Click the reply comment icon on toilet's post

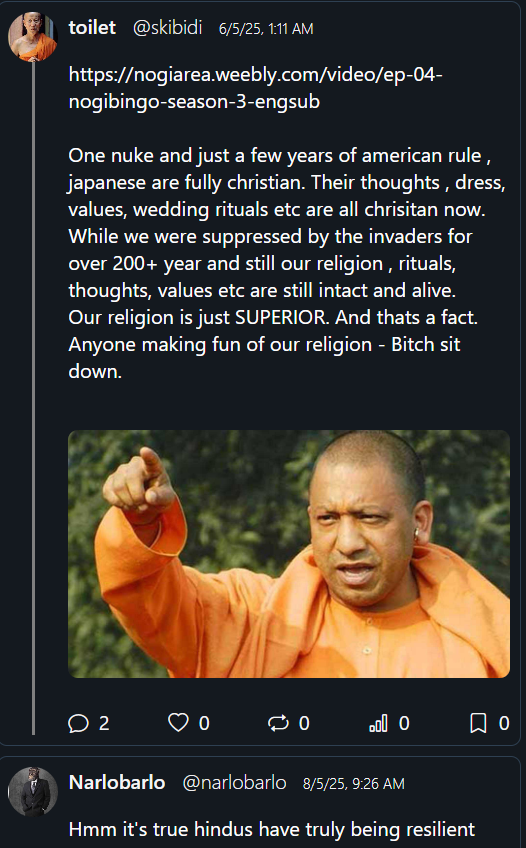pyautogui.click(x=78, y=723)
